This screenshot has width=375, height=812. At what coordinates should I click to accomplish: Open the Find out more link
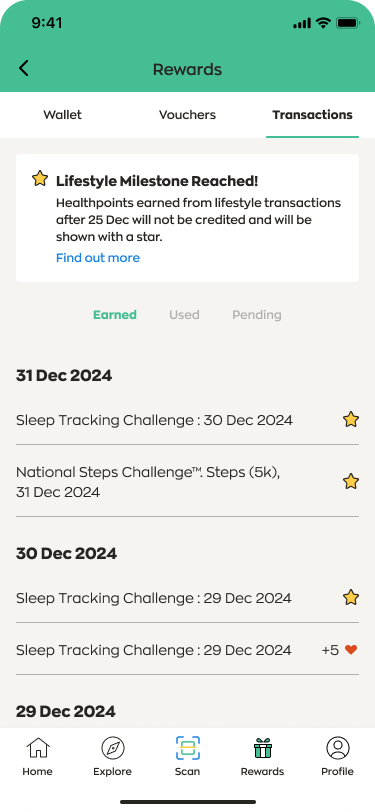[x=98, y=258]
